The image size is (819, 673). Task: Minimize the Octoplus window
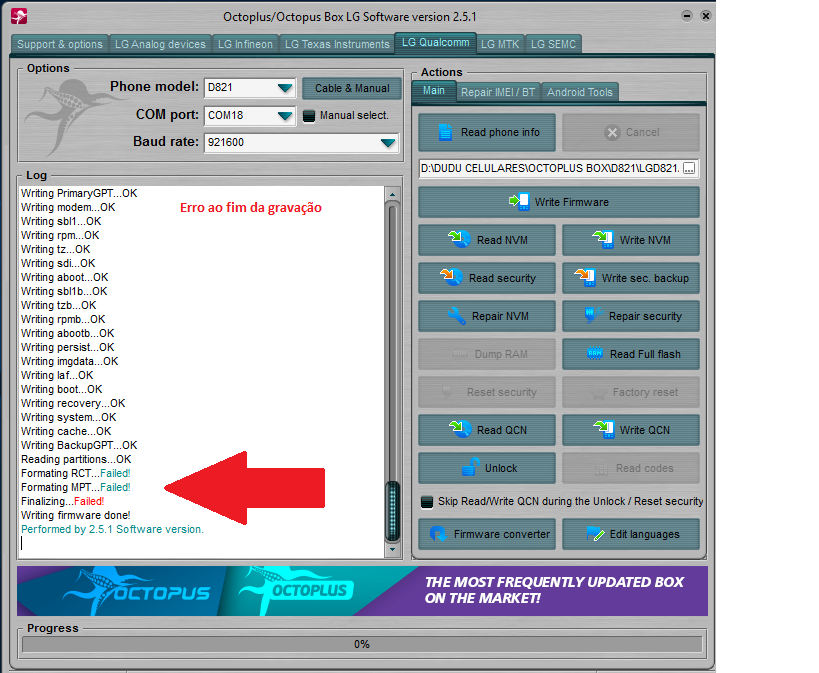687,16
